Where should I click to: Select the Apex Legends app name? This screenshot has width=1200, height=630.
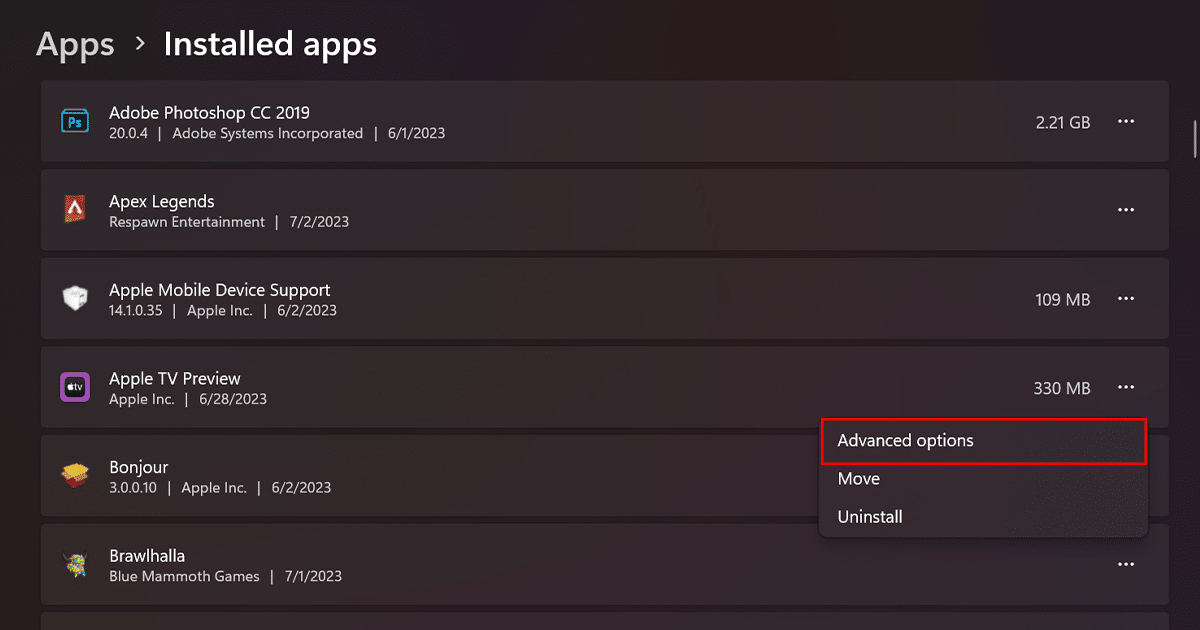162,201
